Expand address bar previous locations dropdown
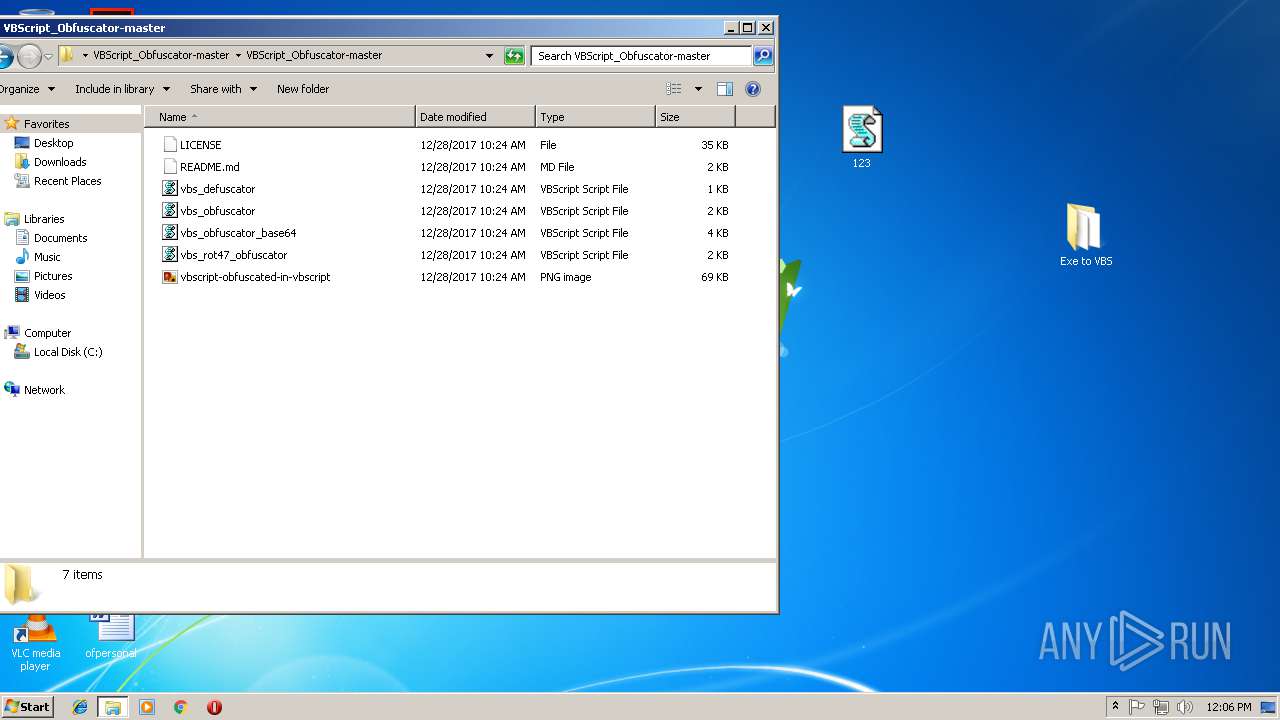 (x=489, y=56)
